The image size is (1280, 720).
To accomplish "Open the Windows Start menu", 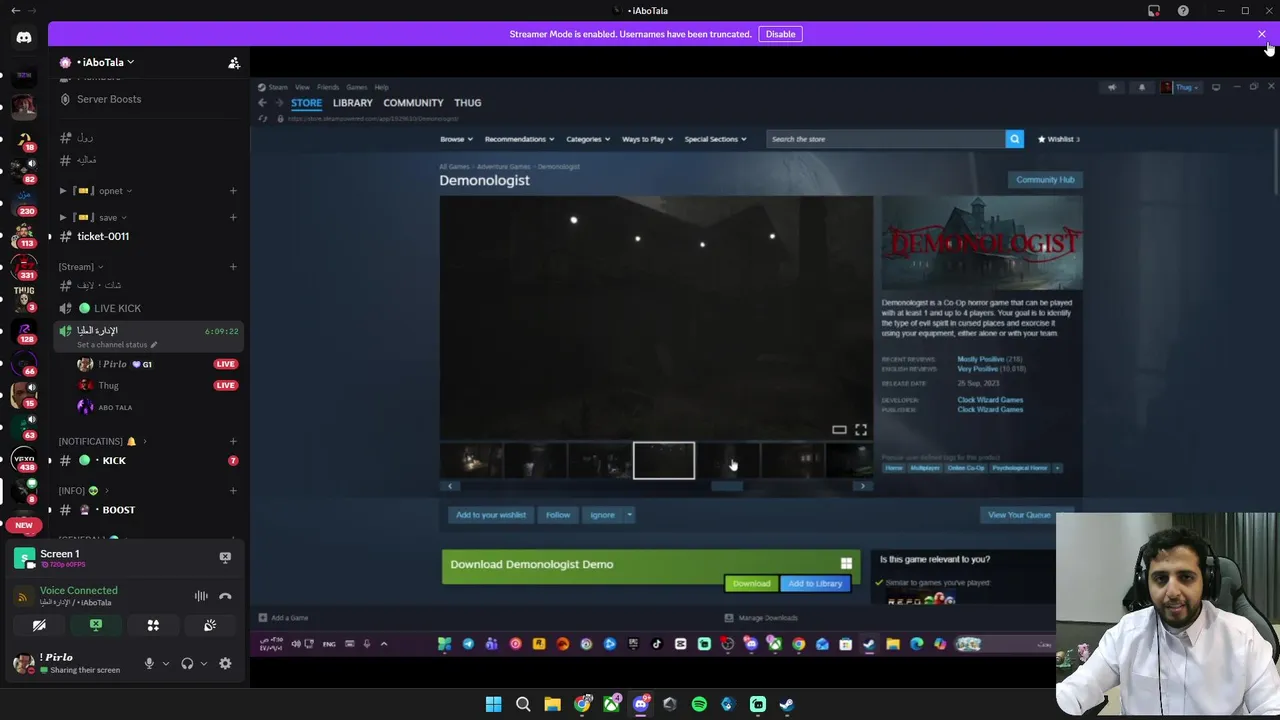I will click(x=493, y=705).
